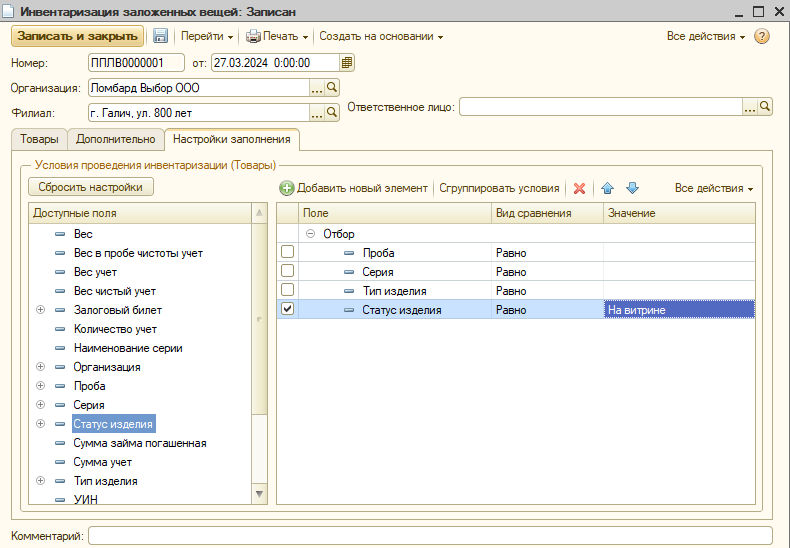Move condition down with blue arrow

point(632,188)
